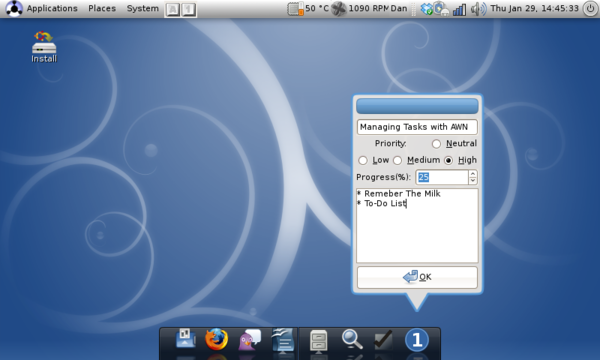Viewport: 600px width, 360px height.
Task: Open the network signal strength icon
Action: click(x=459, y=9)
